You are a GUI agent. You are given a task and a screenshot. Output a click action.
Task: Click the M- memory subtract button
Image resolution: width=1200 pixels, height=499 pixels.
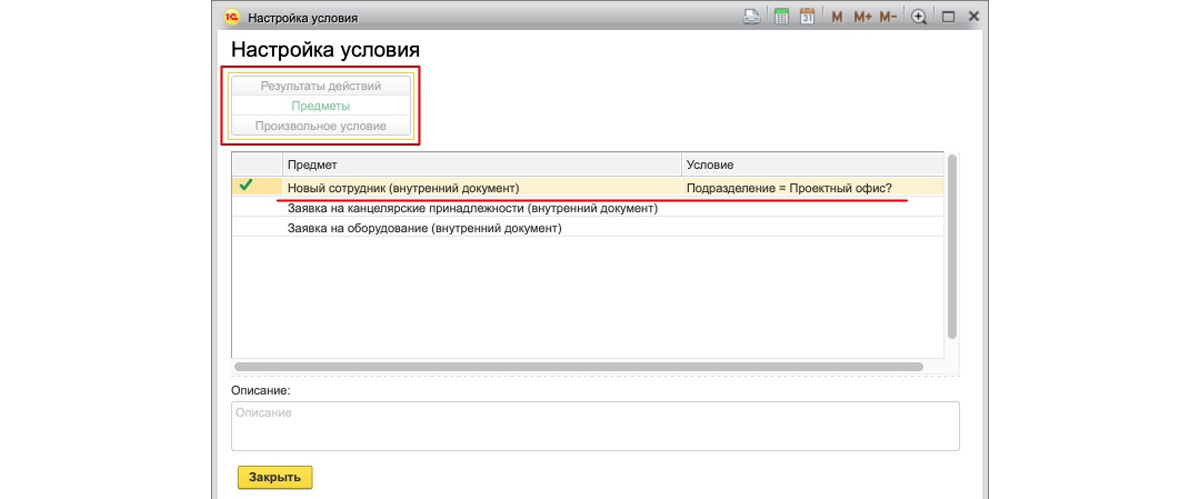click(x=888, y=17)
